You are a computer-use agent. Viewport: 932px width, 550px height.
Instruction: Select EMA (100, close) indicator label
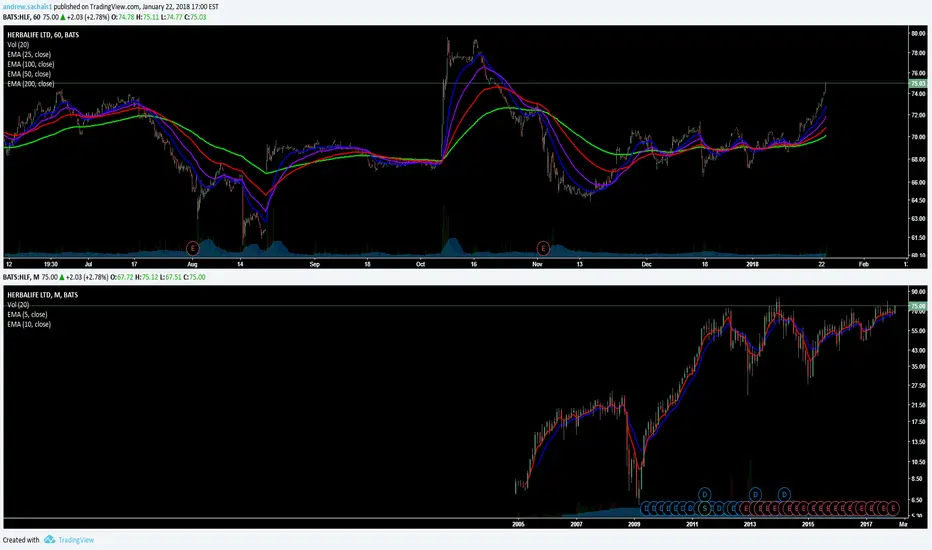click(30, 64)
